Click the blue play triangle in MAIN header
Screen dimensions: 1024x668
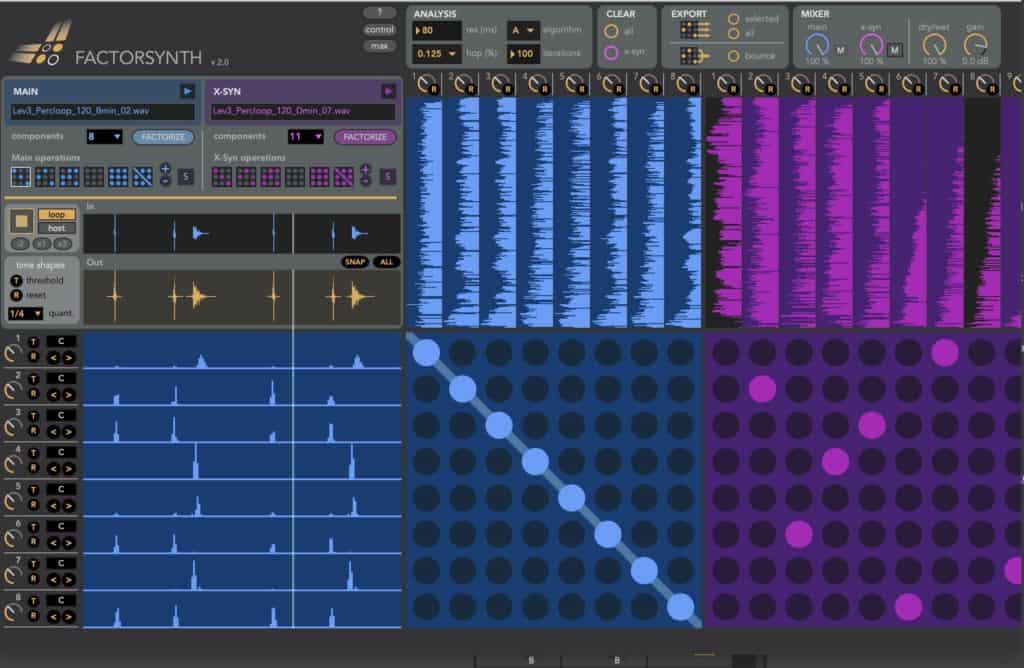187,91
